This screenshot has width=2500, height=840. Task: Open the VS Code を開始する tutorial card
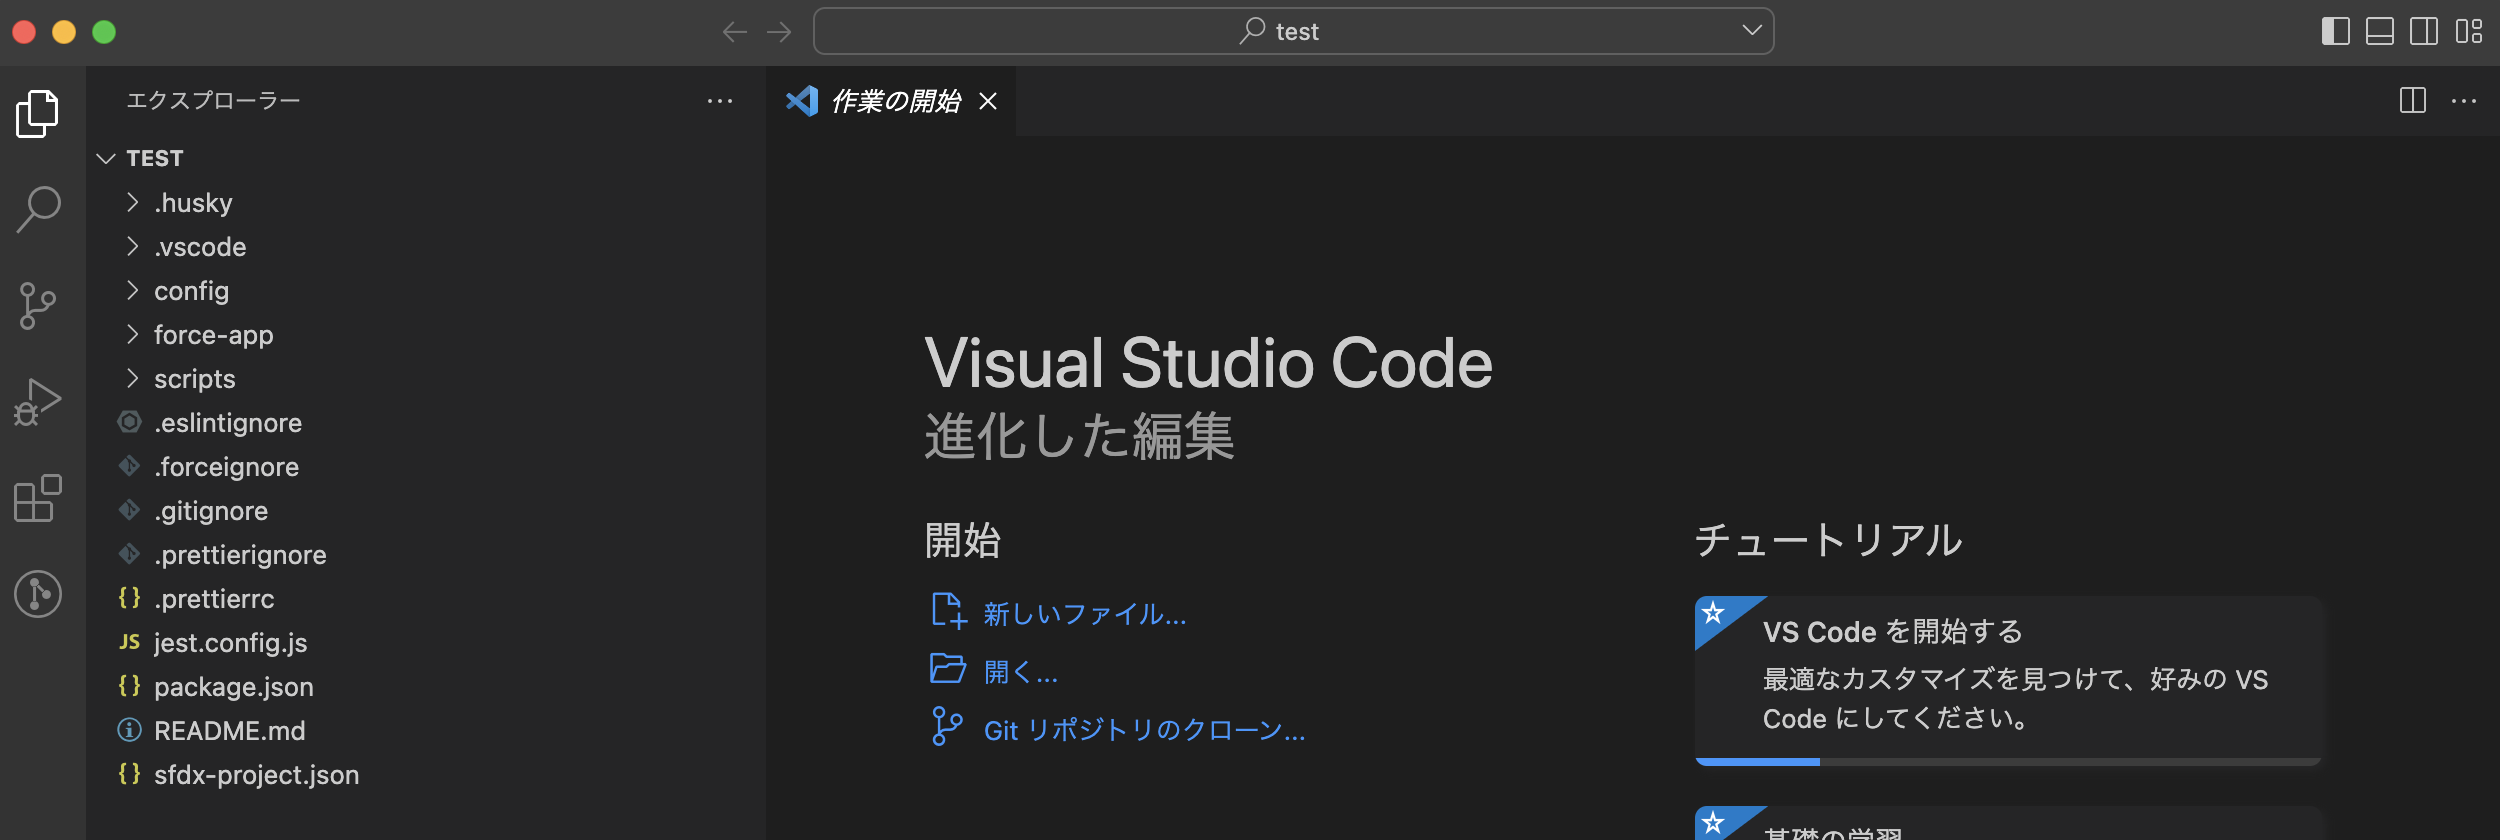click(x=2008, y=680)
